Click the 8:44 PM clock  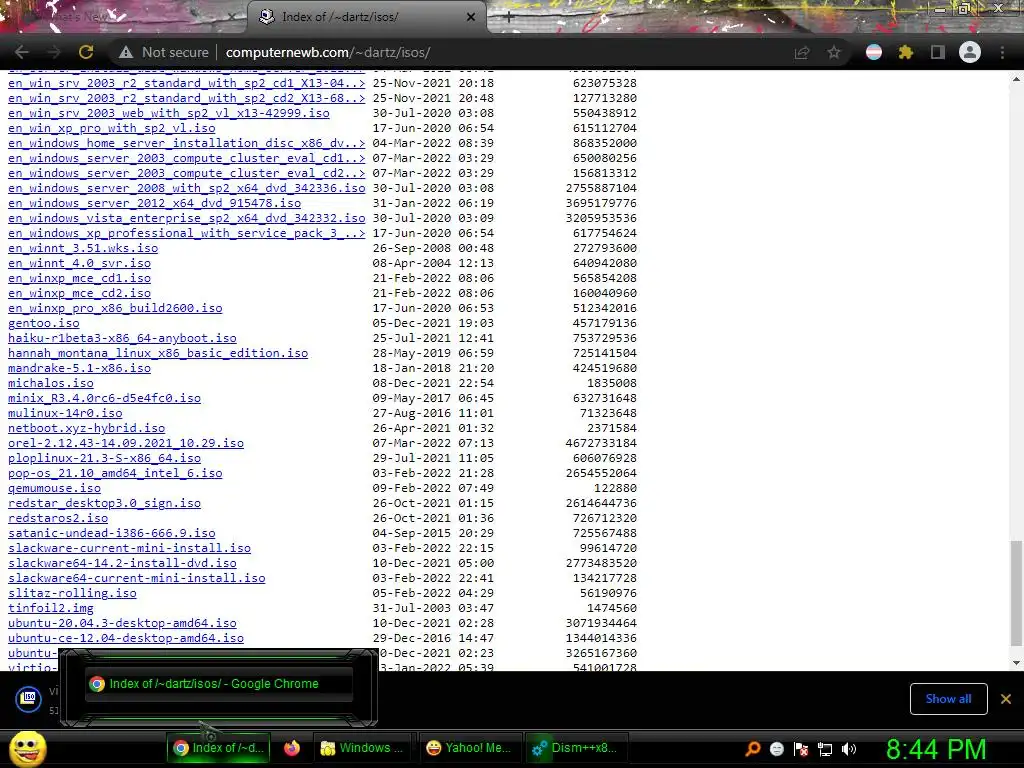pyautogui.click(x=936, y=749)
